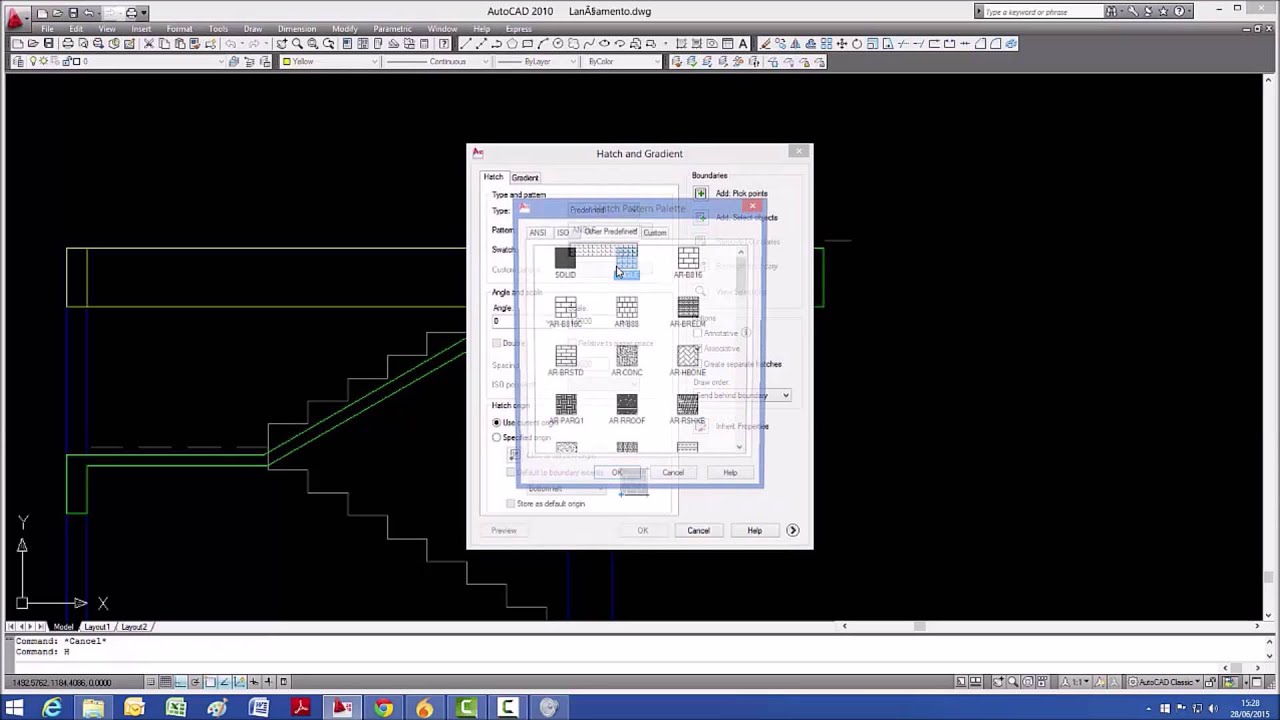Select the AR-CONC pattern swatch

tap(627, 360)
